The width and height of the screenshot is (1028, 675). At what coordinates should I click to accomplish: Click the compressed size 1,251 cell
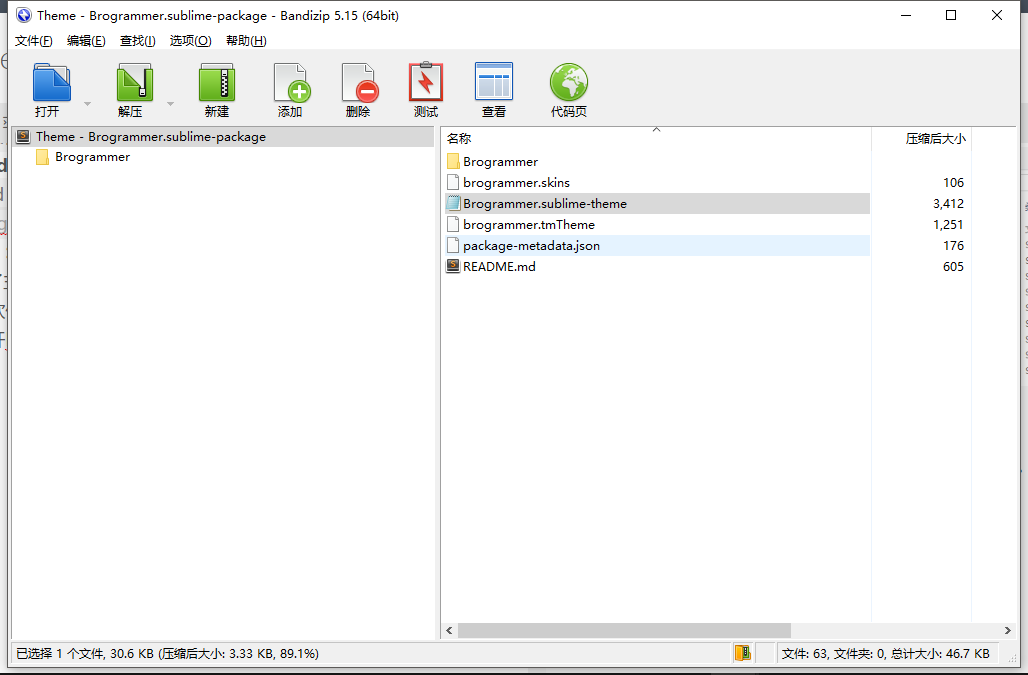click(948, 224)
